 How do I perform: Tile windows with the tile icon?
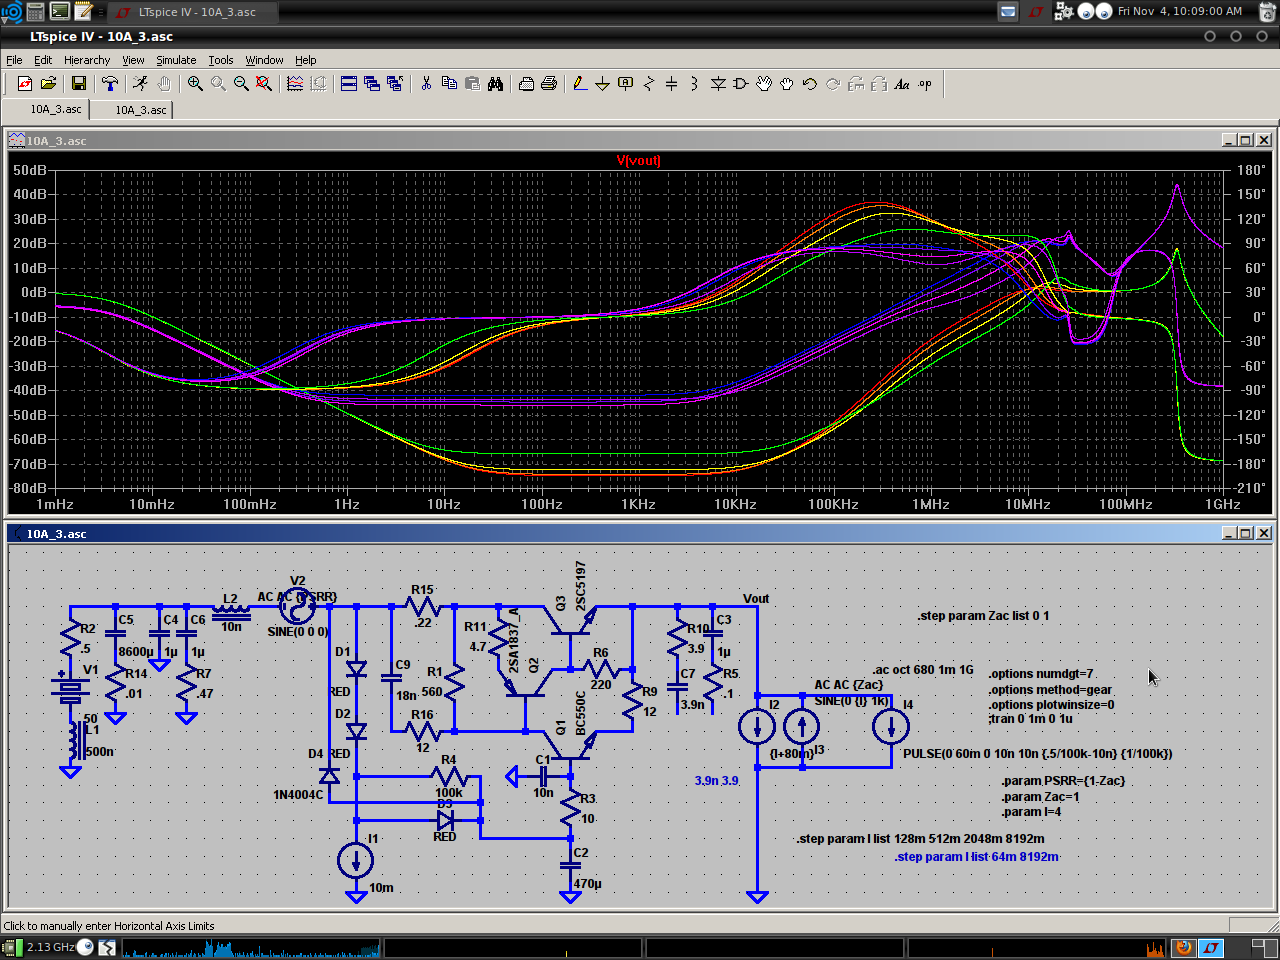point(349,84)
